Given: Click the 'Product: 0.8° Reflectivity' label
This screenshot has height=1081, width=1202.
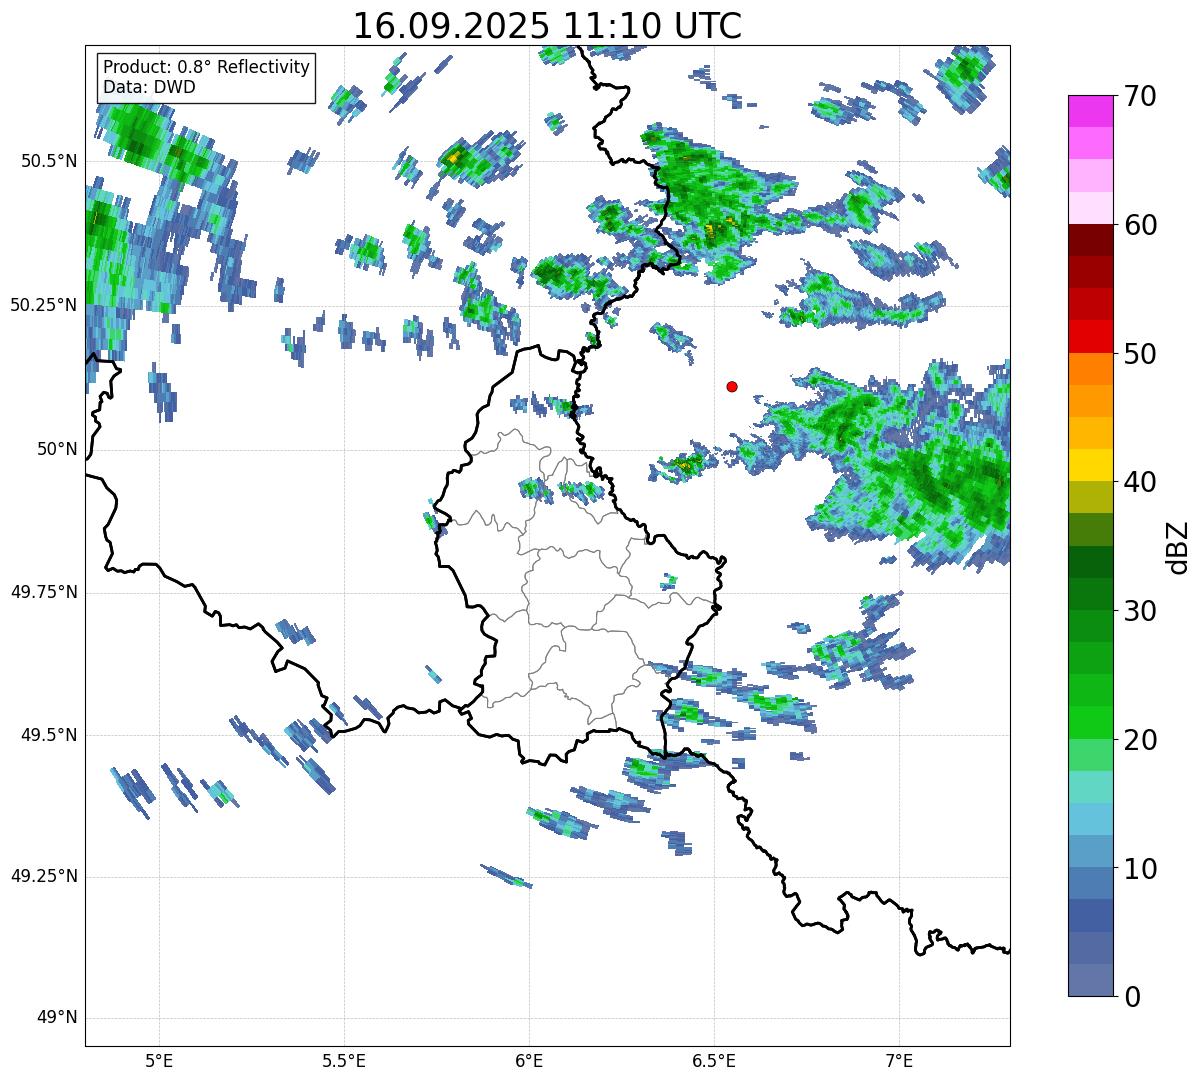Looking at the screenshot, I should [207, 67].
